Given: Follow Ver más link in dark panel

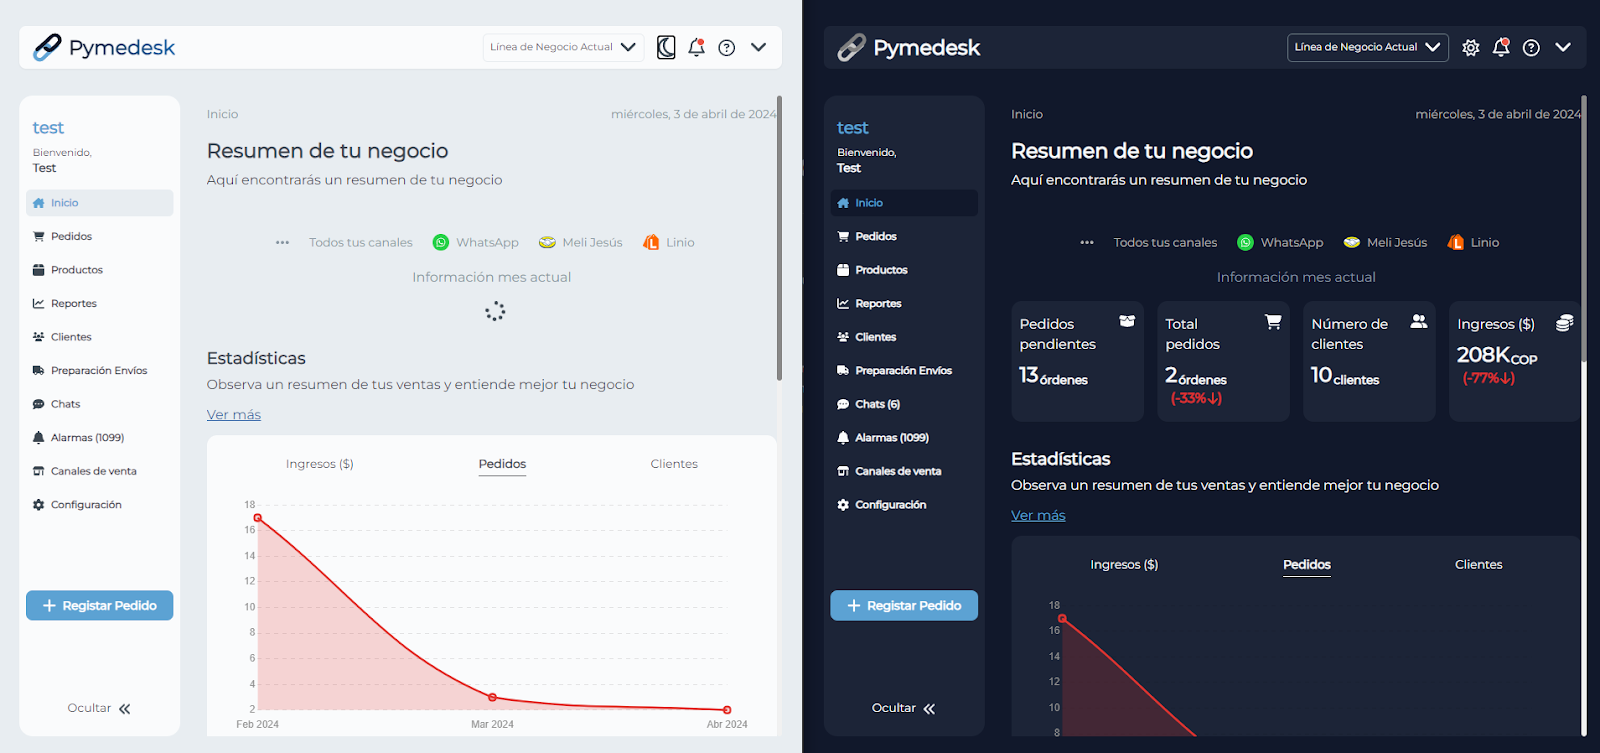Looking at the screenshot, I should coord(1038,516).
